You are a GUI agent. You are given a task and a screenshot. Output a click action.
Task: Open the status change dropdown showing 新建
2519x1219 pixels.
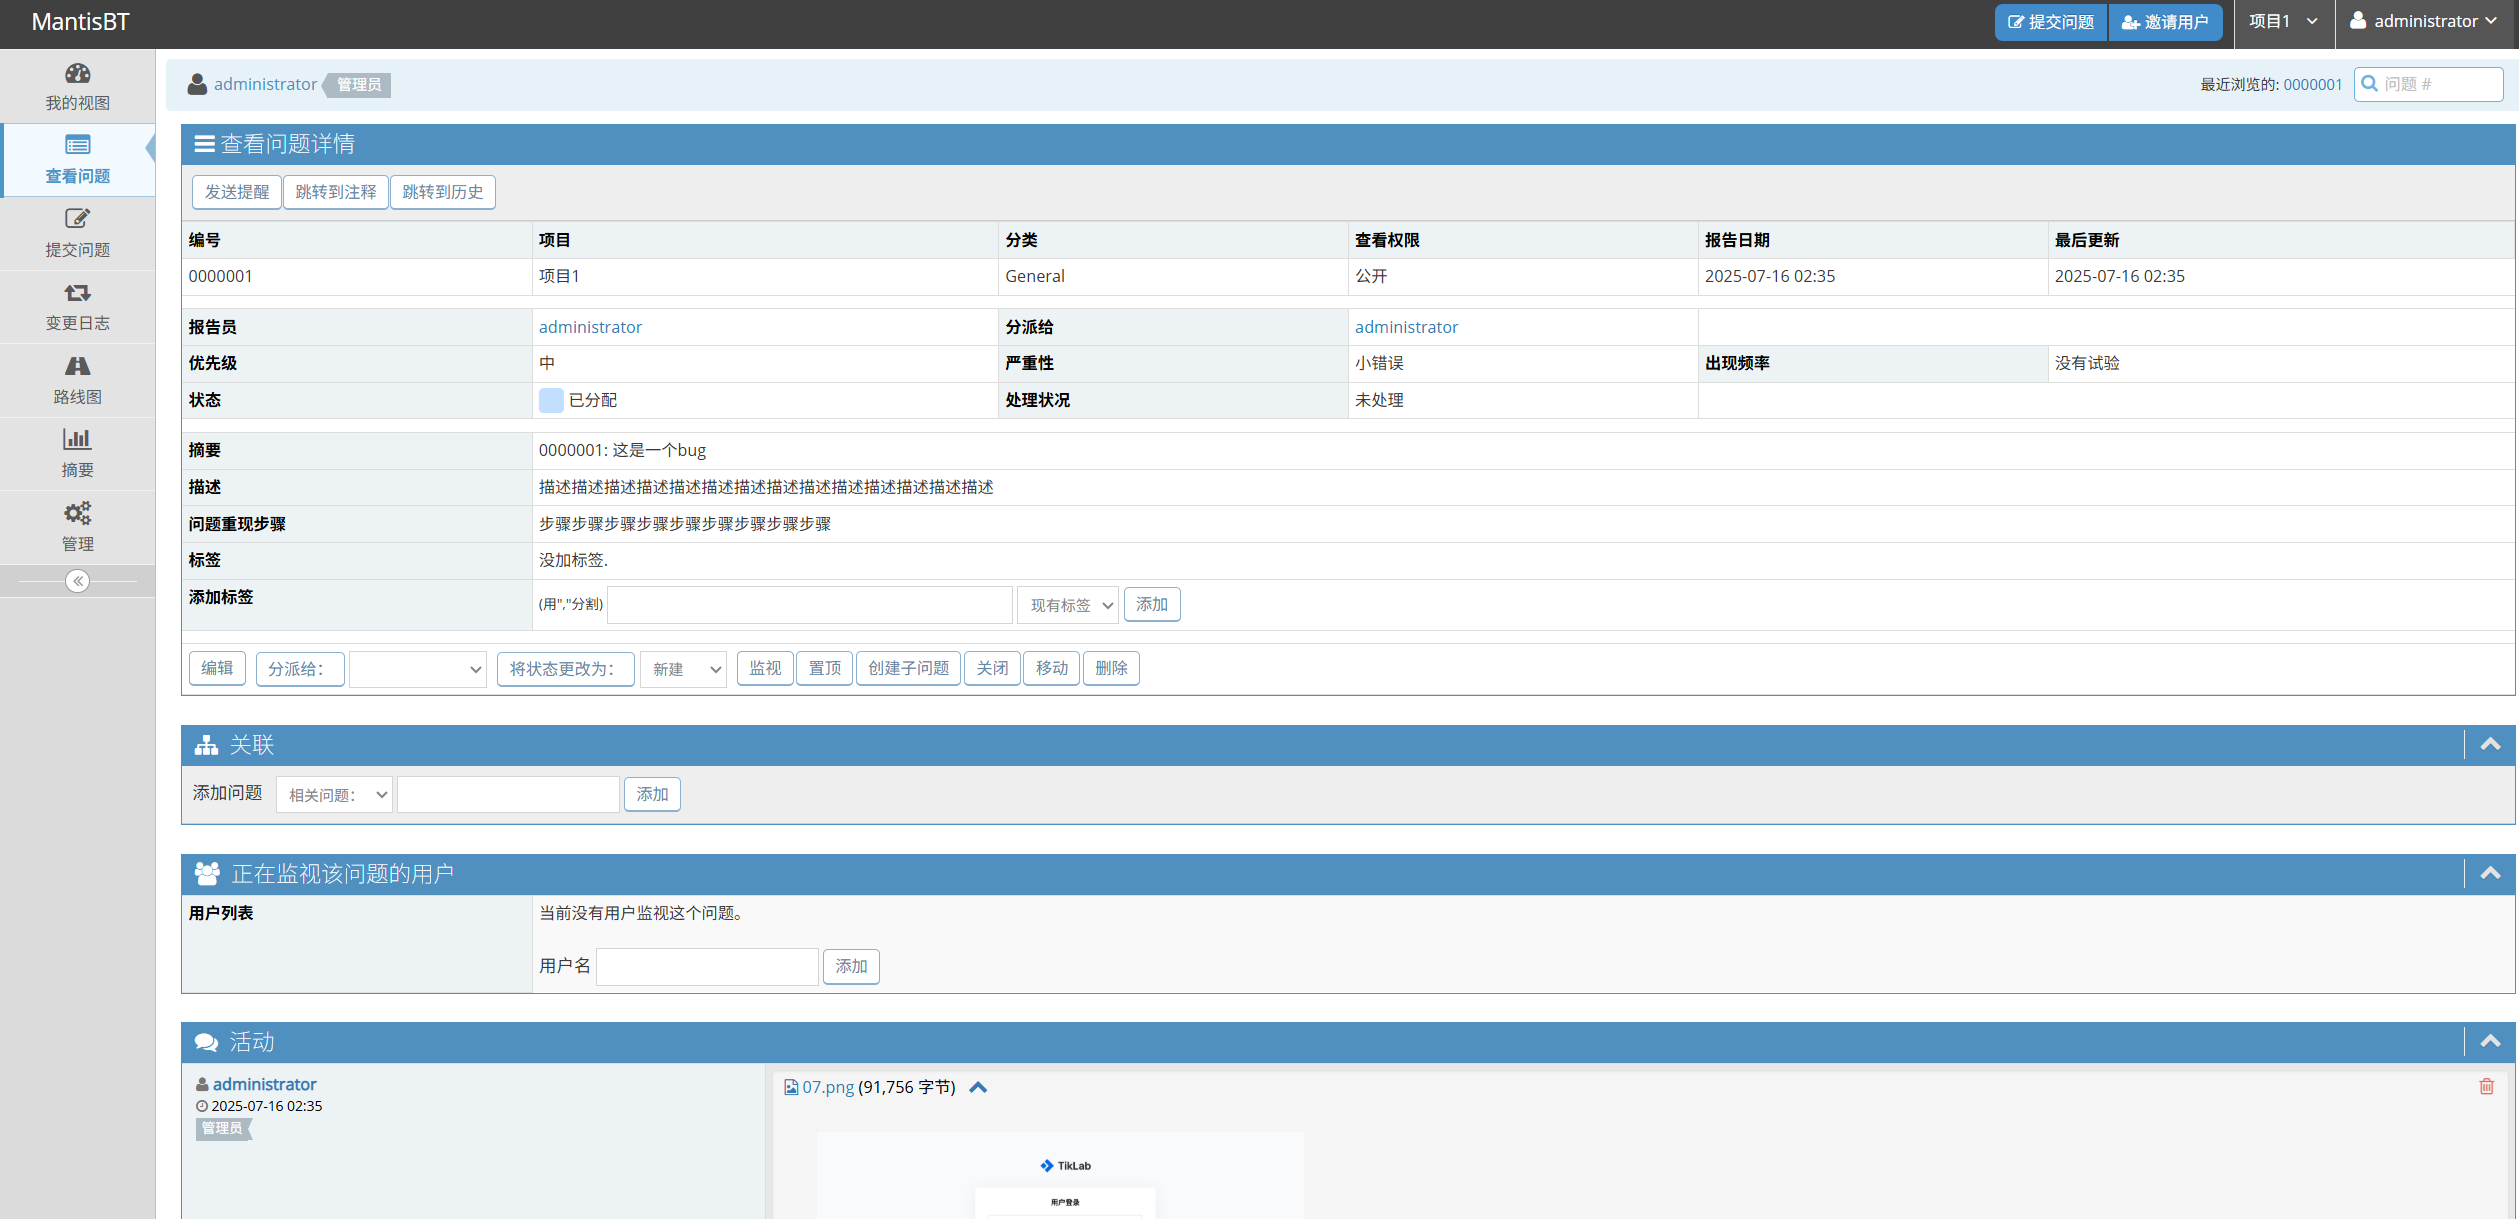click(x=684, y=669)
